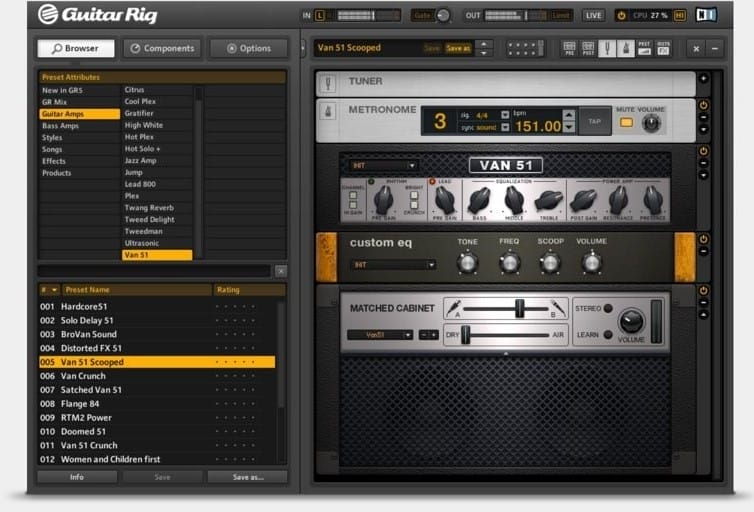This screenshot has height=512, width=754.
Task: Show the Tapedeck POST toolbar icon
Action: [588, 48]
